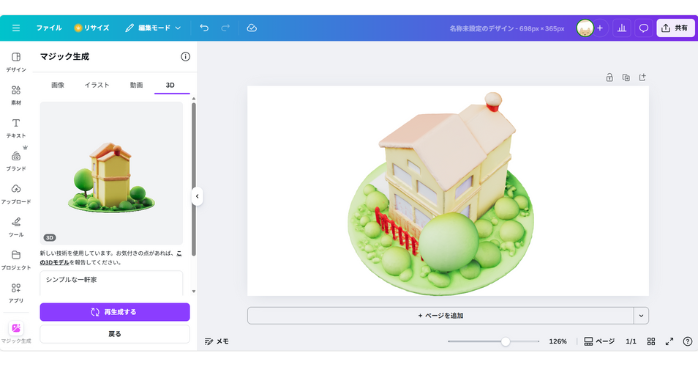Click the 1/1 page indicator
The width and height of the screenshot is (698, 365).
point(631,341)
